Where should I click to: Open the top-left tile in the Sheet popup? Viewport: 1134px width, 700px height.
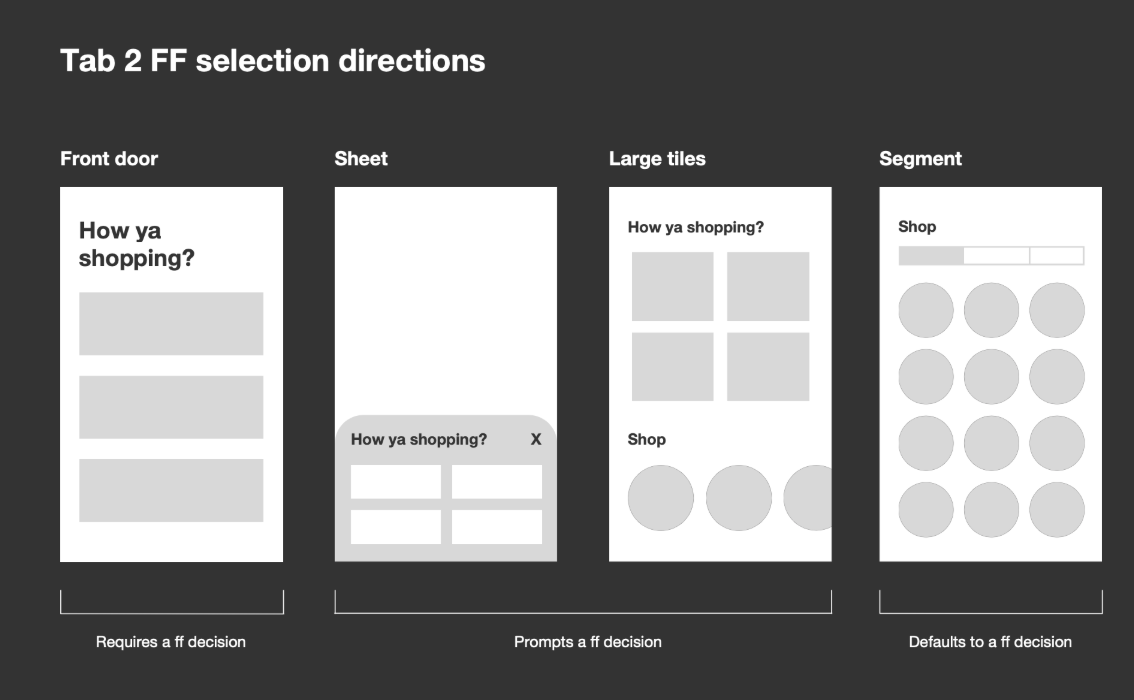396,480
